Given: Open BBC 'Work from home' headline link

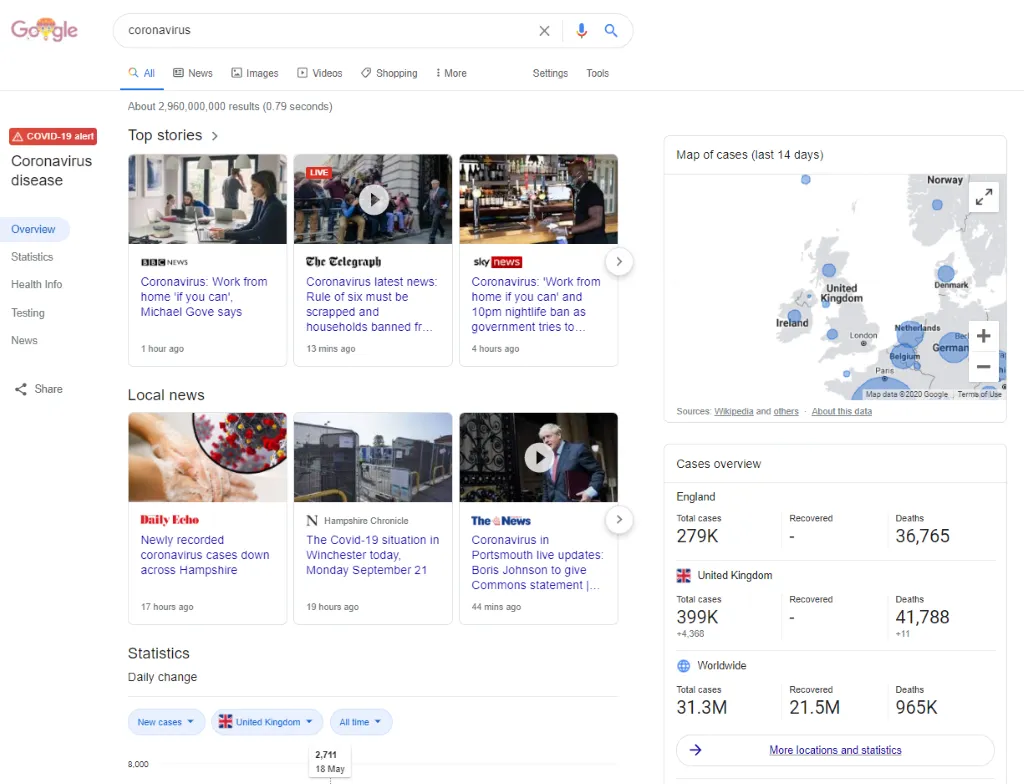Looking at the screenshot, I should click(204, 297).
